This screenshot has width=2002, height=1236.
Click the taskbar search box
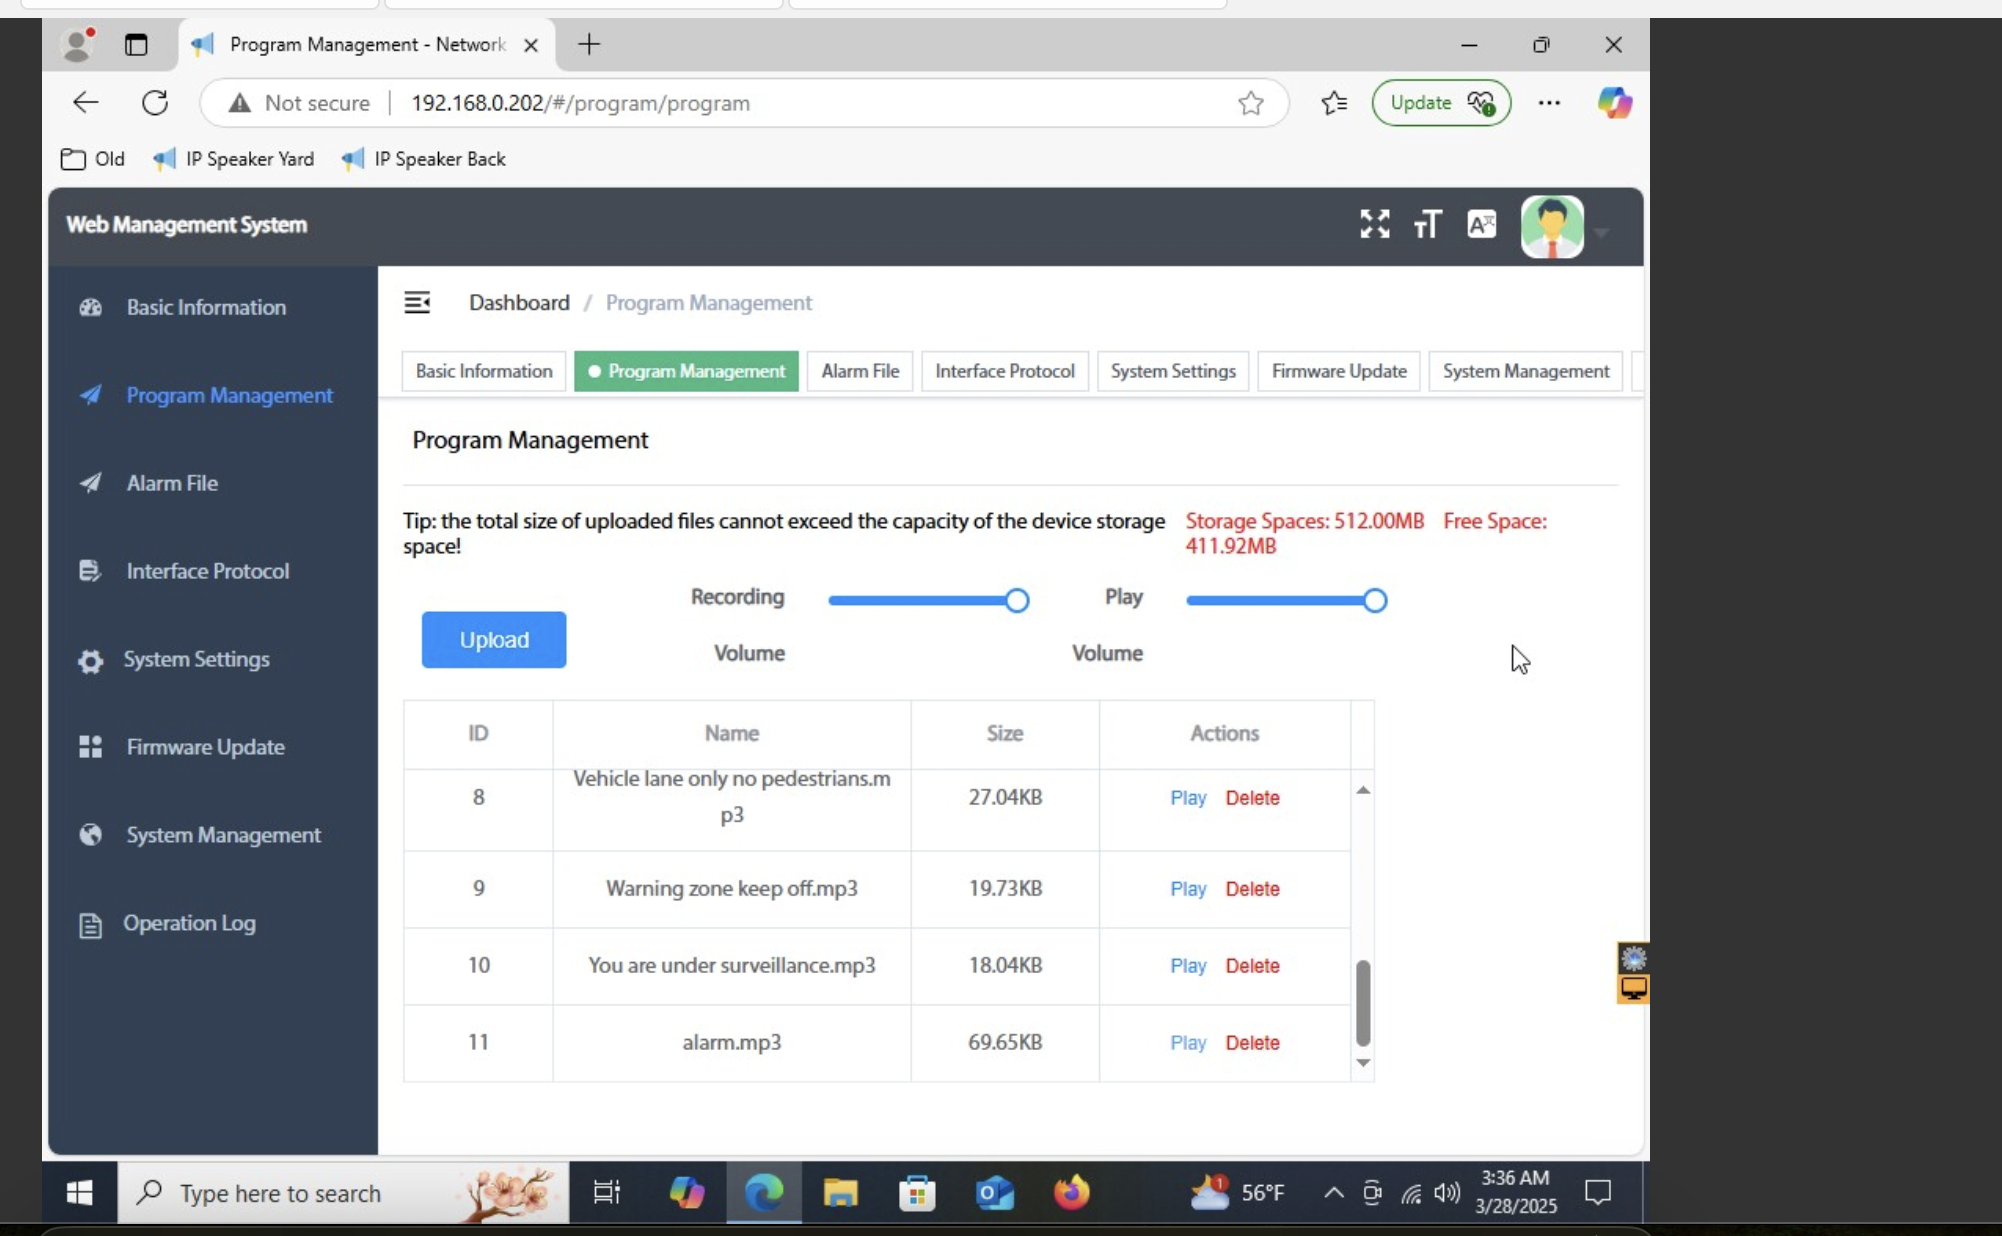(x=343, y=1192)
